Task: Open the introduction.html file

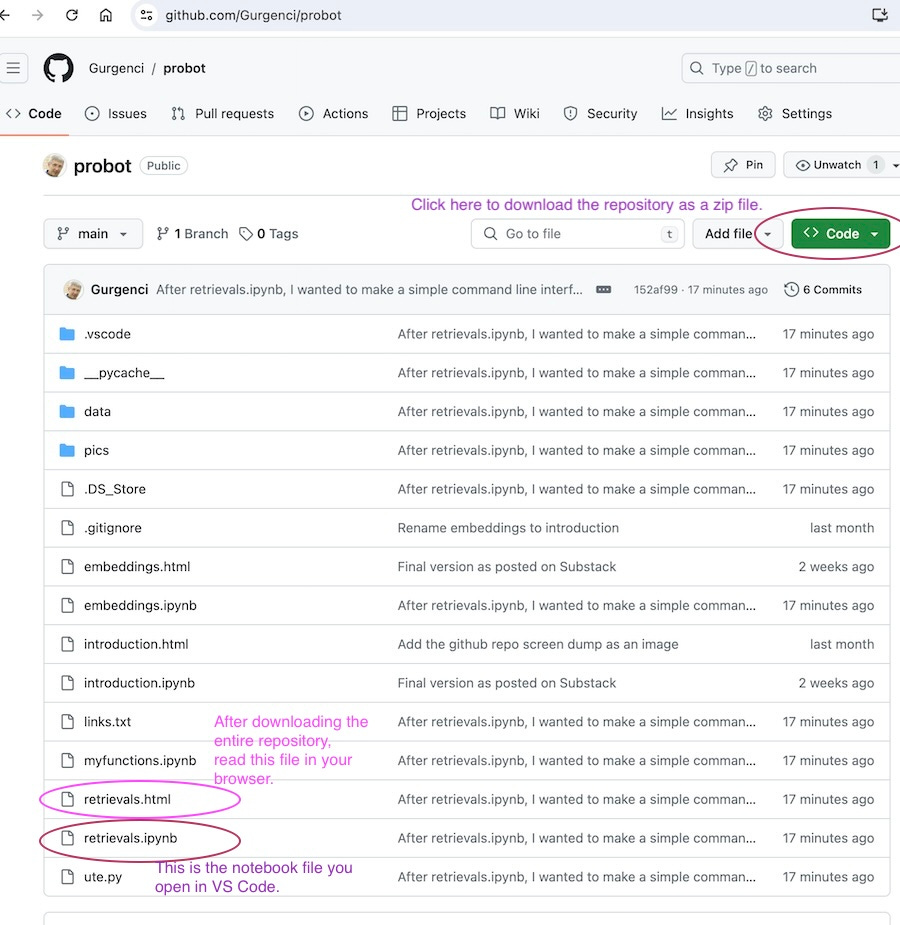Action: click(136, 644)
